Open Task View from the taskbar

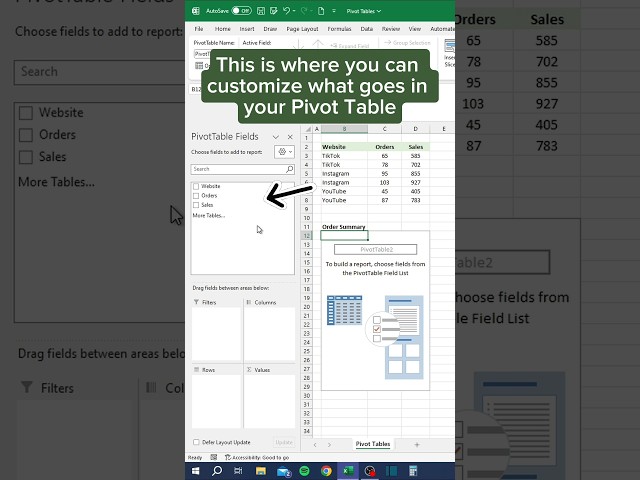[x=238, y=471]
